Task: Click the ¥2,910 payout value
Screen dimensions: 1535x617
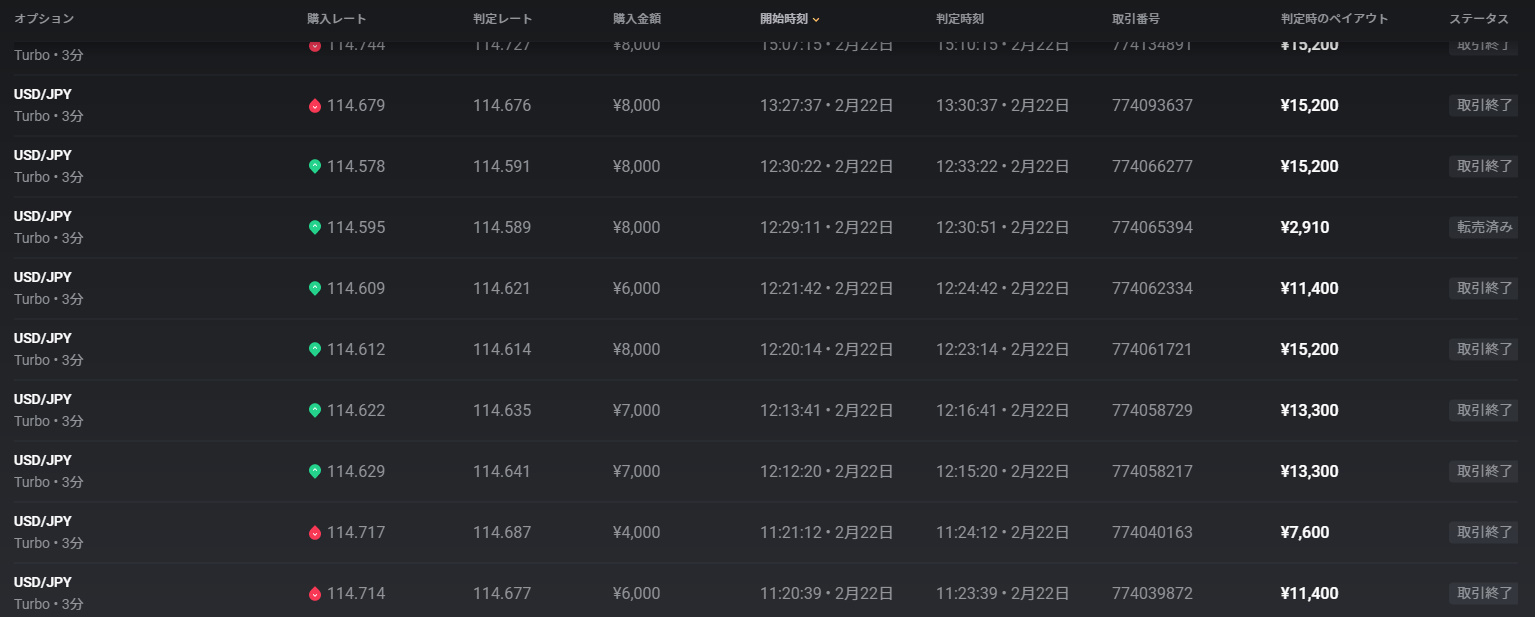Action: (x=1305, y=228)
